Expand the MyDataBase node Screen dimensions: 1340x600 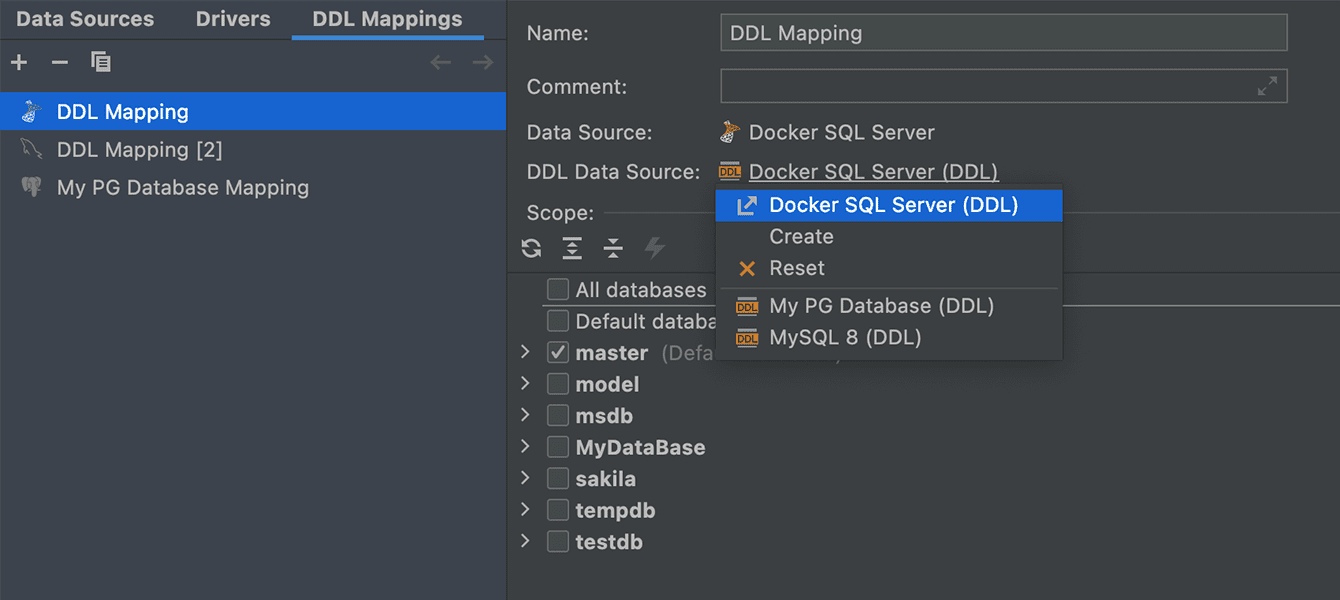click(x=526, y=446)
